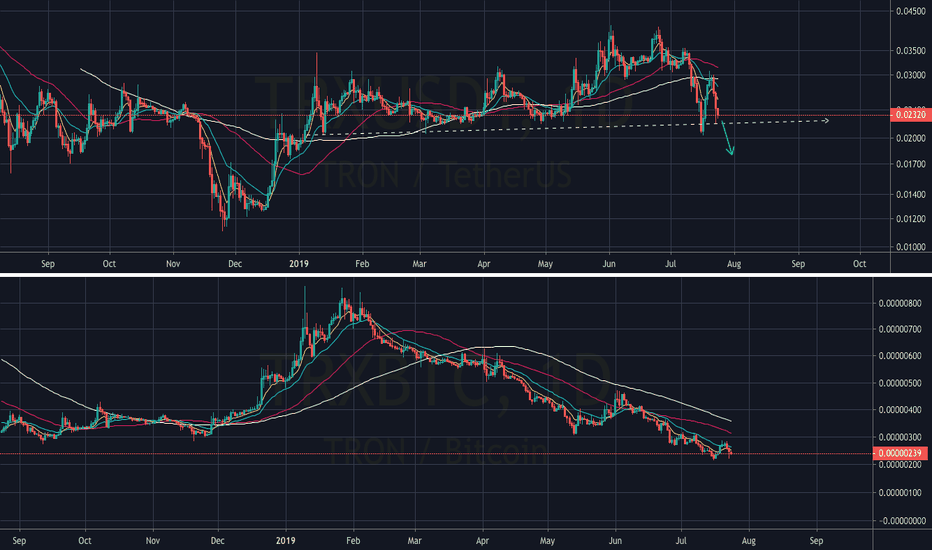Click the 2019 label on TRXUSDT time axis
This screenshot has height=550, width=932.
point(298,263)
